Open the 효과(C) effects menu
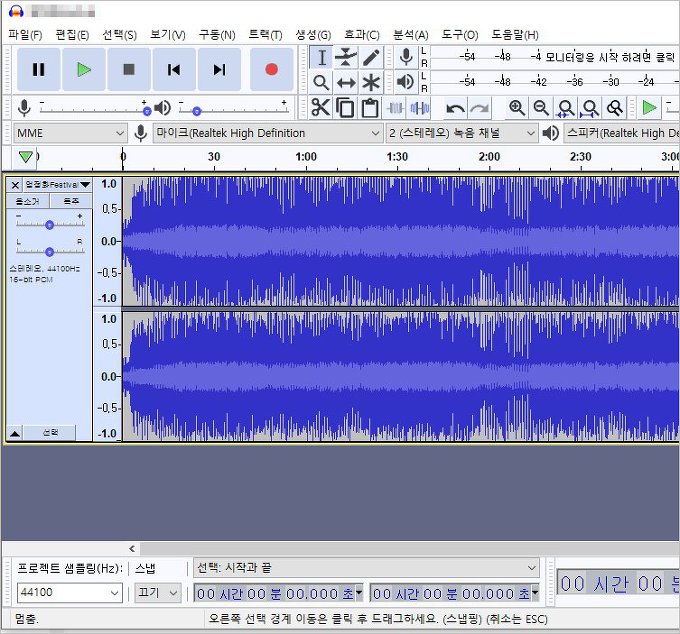The height and width of the screenshot is (634, 680). click(361, 35)
